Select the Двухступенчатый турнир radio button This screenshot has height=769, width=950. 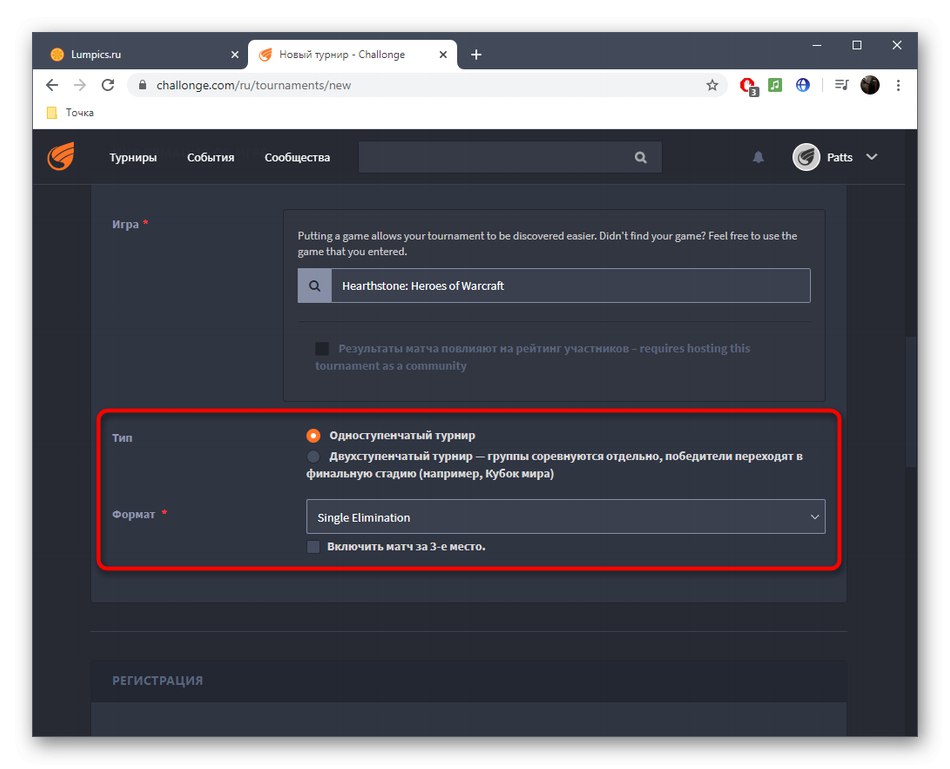(312, 456)
